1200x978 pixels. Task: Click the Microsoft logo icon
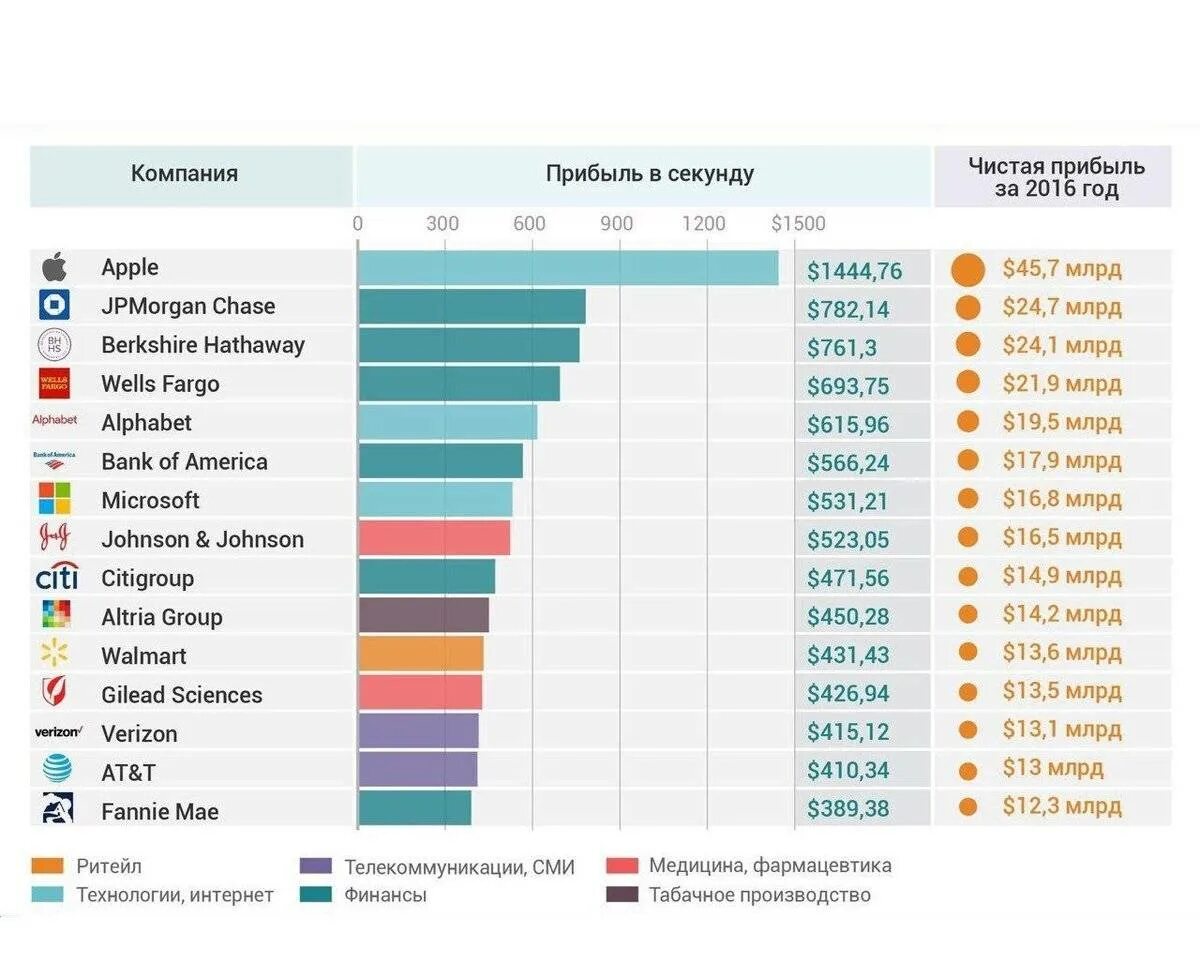[54, 499]
